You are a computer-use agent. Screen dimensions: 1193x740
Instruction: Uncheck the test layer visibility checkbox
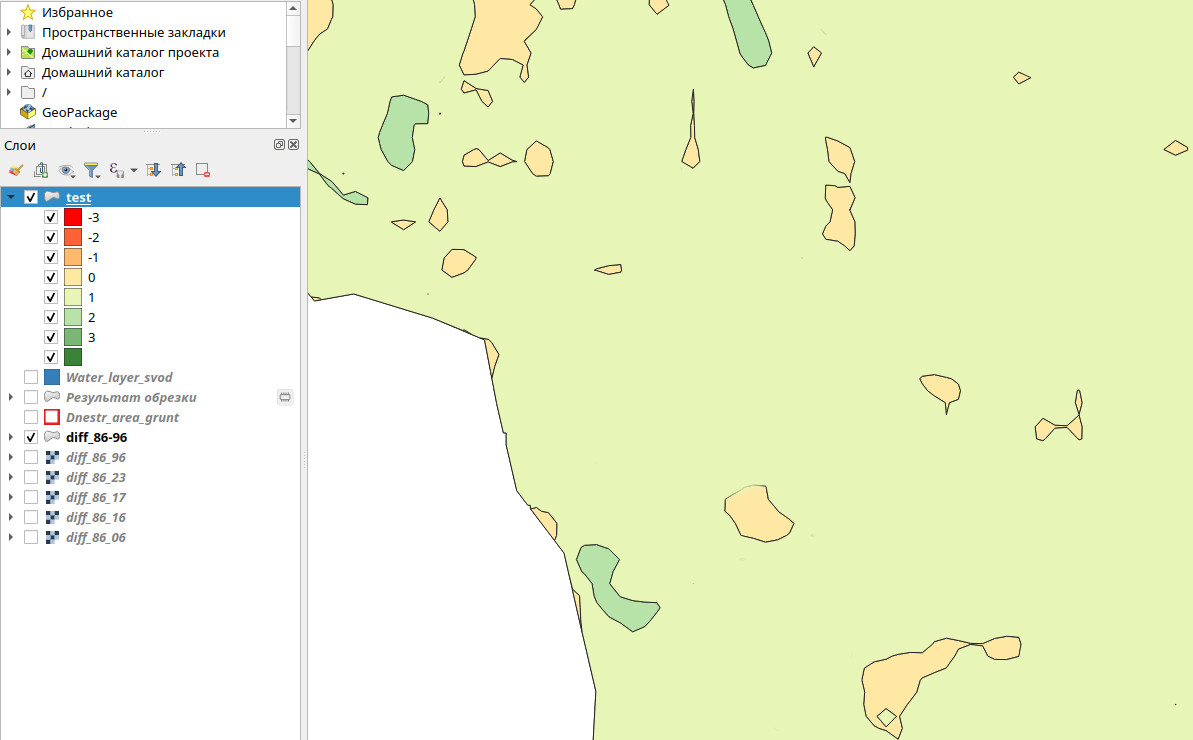coord(31,197)
